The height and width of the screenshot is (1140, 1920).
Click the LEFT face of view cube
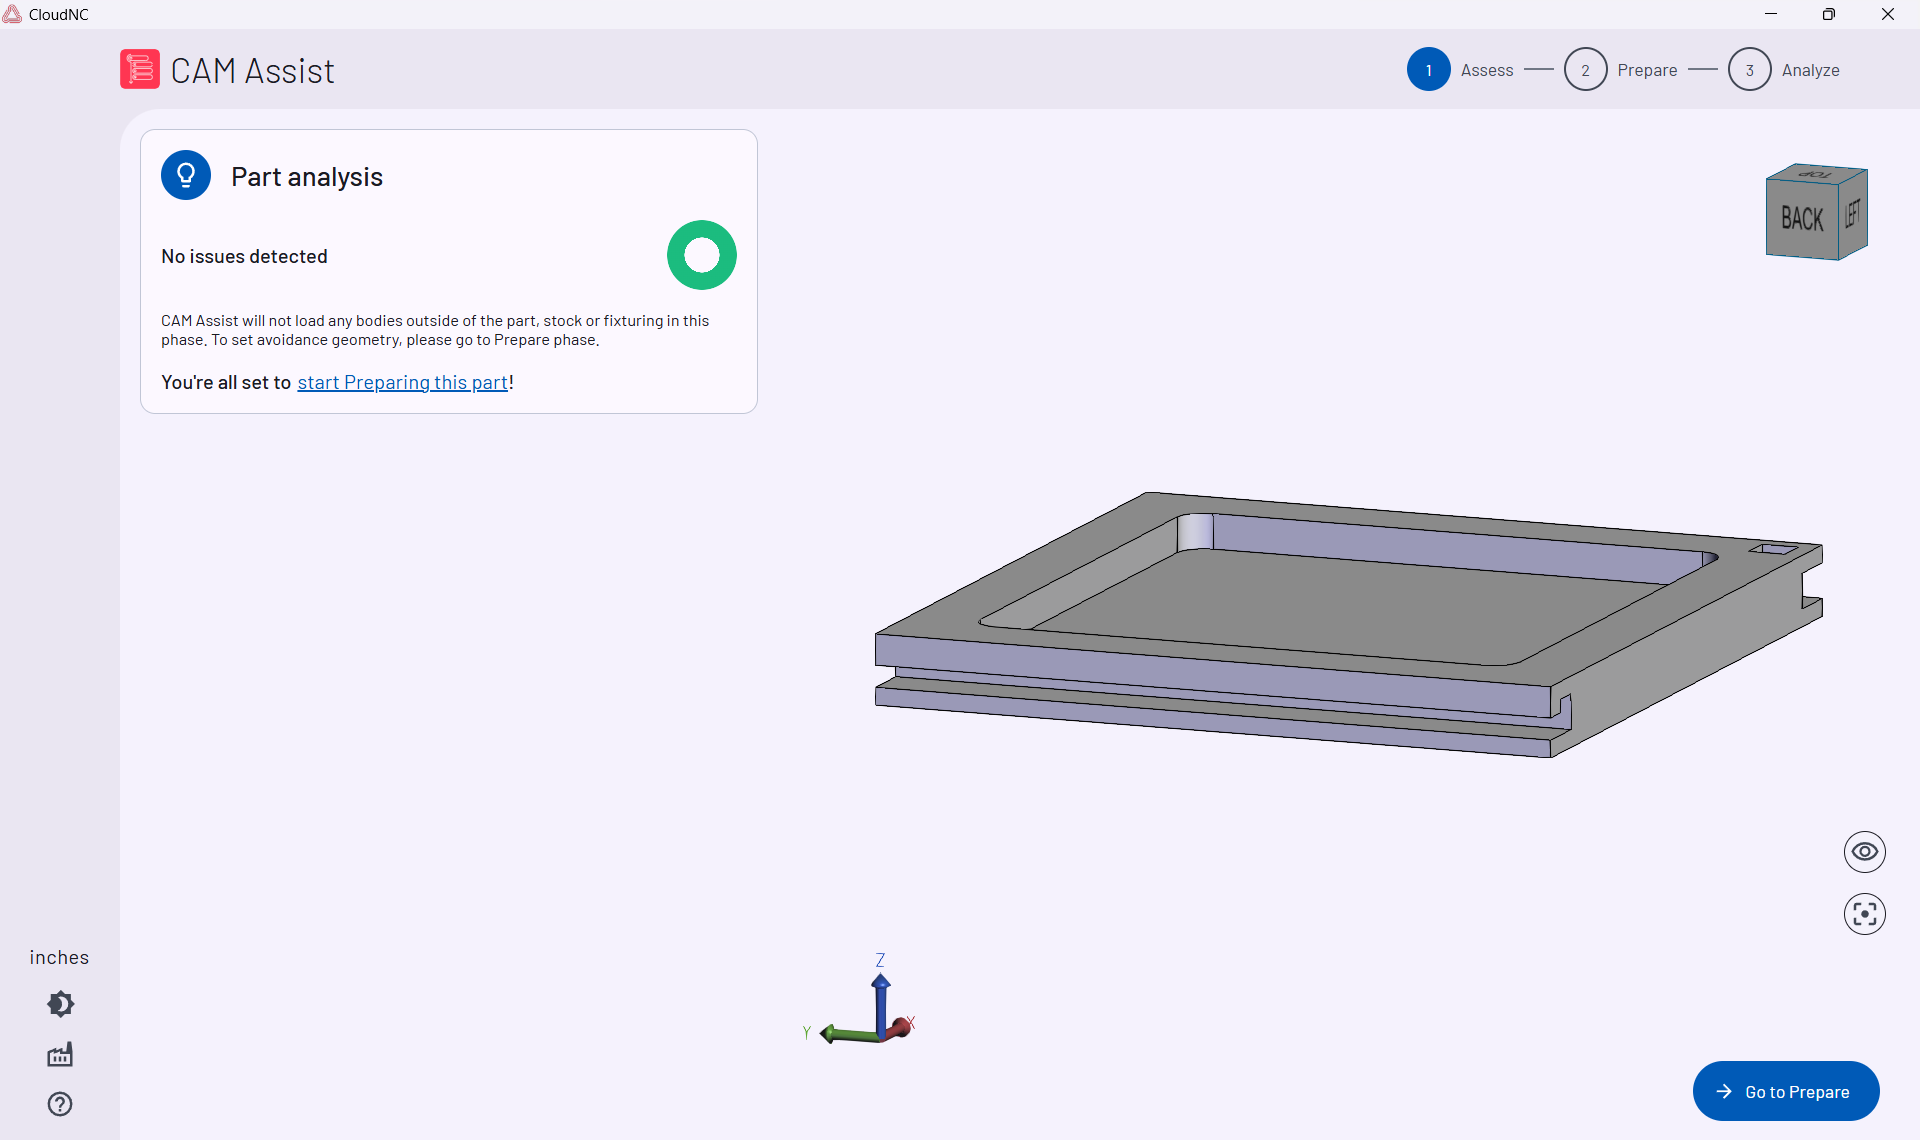[x=1853, y=213]
